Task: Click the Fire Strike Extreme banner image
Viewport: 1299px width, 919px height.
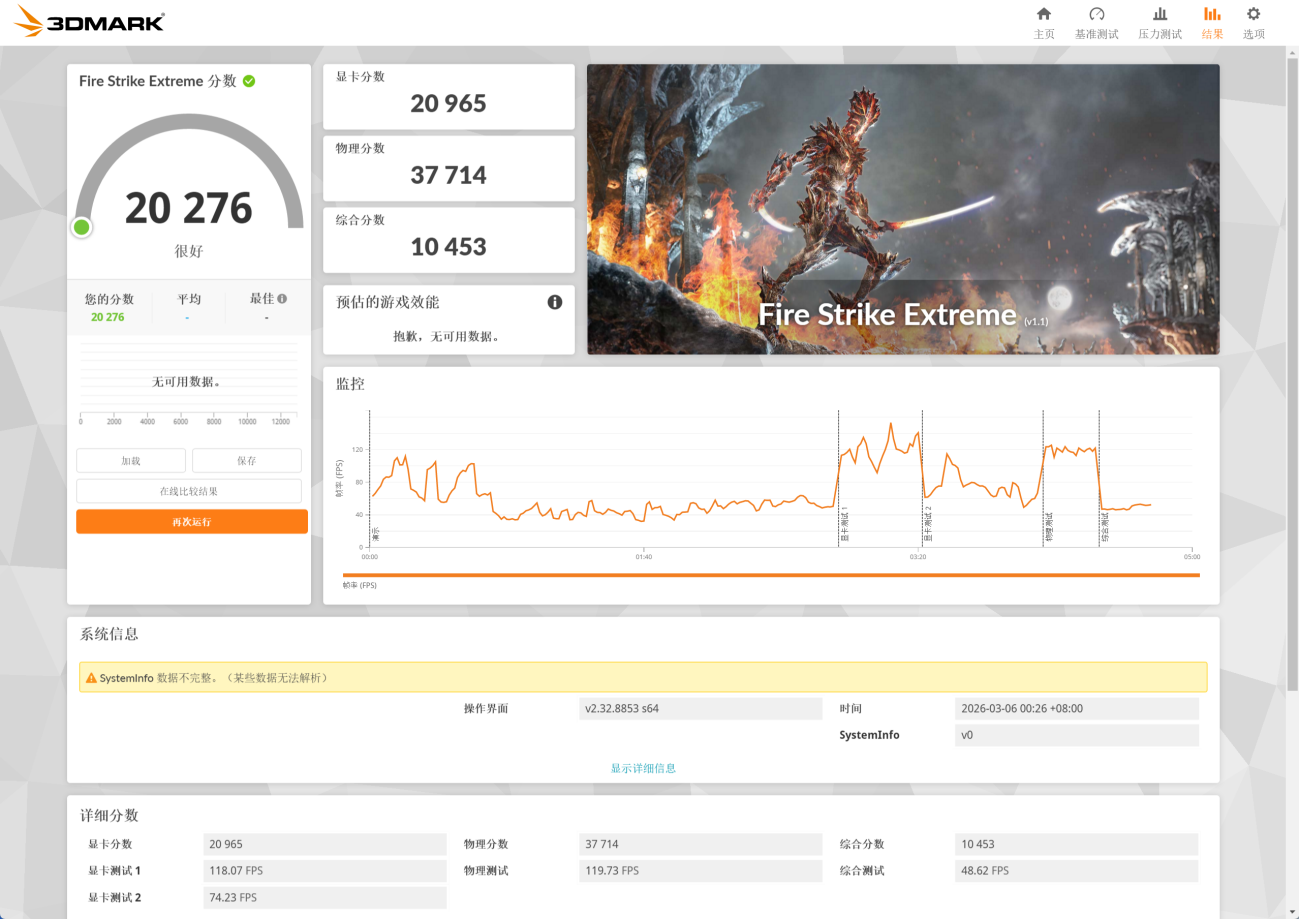Action: point(902,209)
